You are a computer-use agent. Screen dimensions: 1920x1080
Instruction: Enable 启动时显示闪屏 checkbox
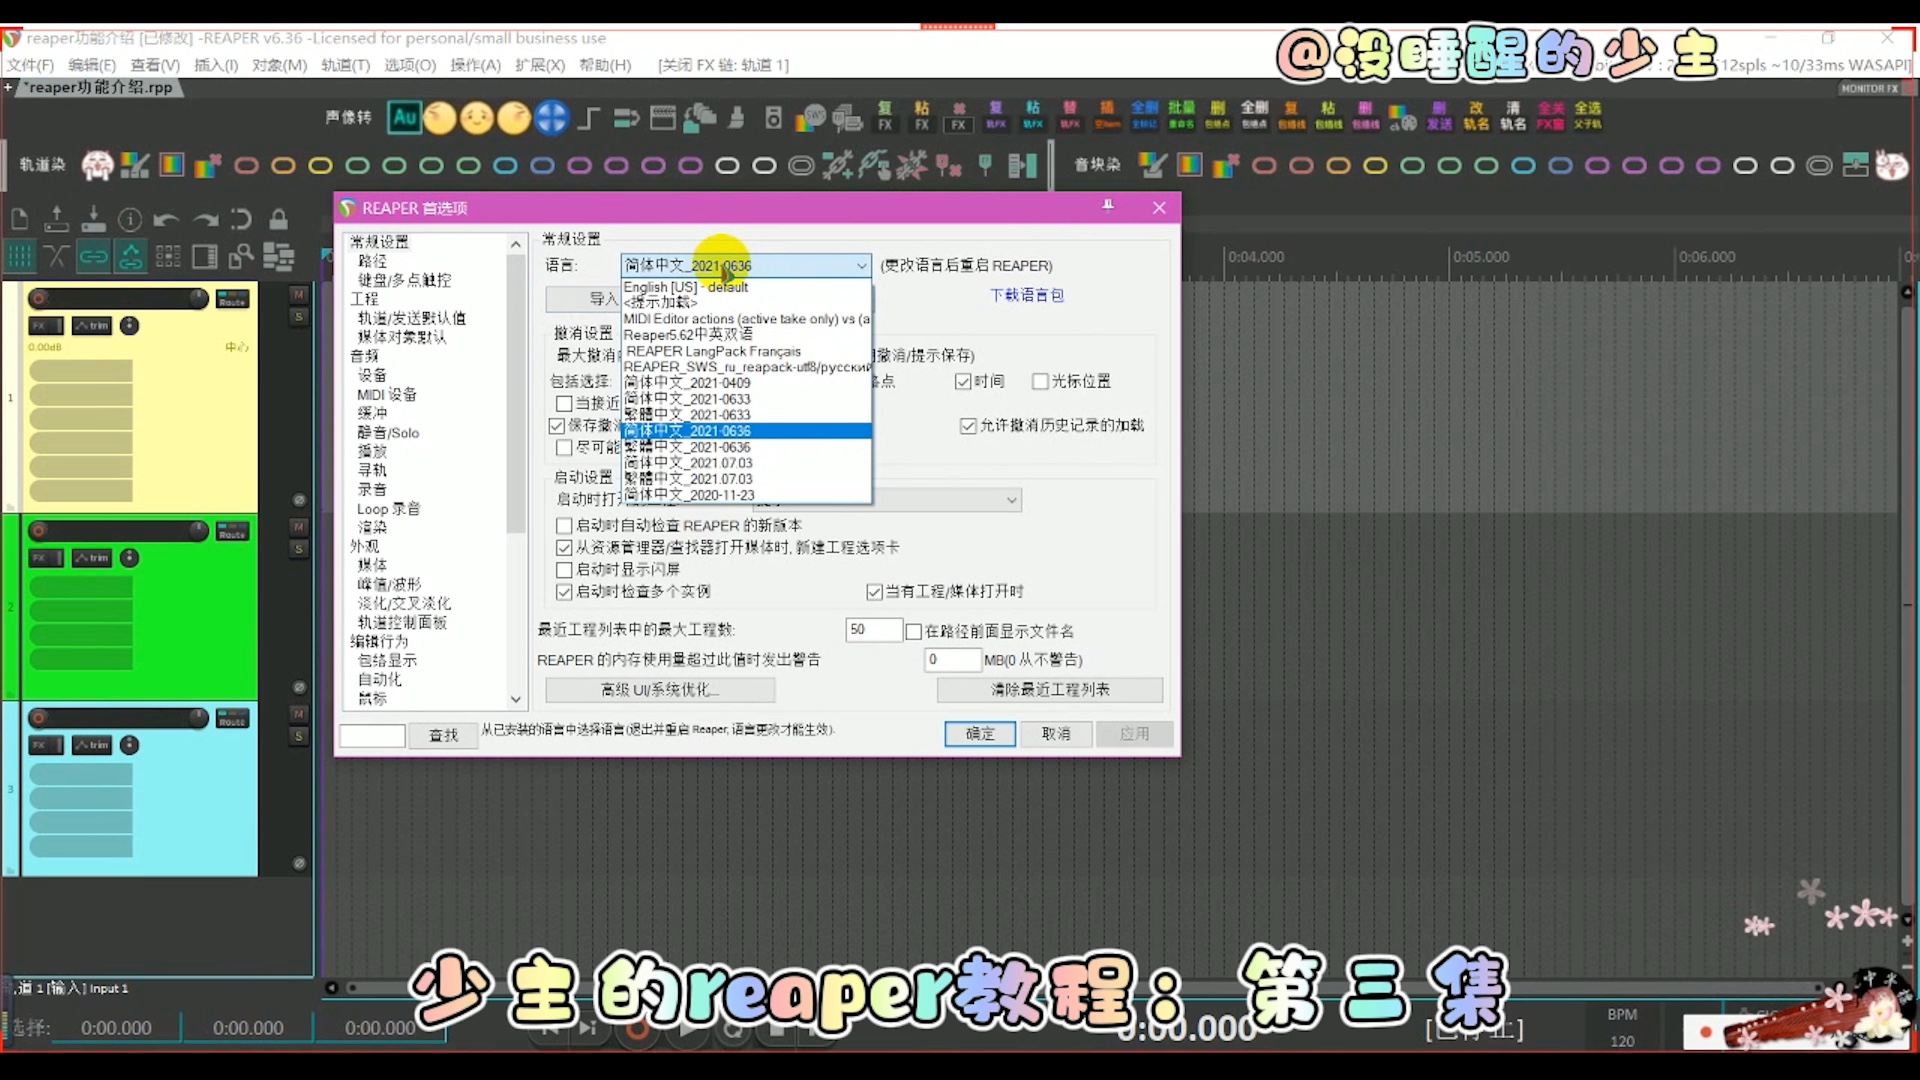(x=564, y=570)
